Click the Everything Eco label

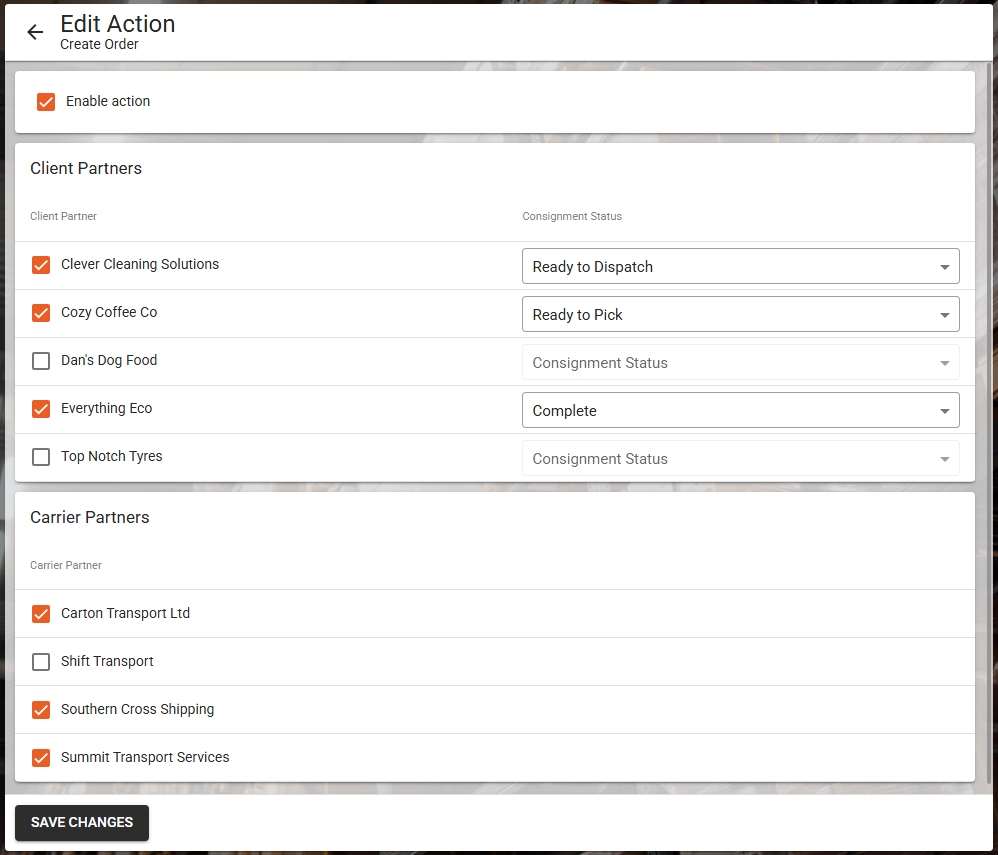tap(107, 409)
